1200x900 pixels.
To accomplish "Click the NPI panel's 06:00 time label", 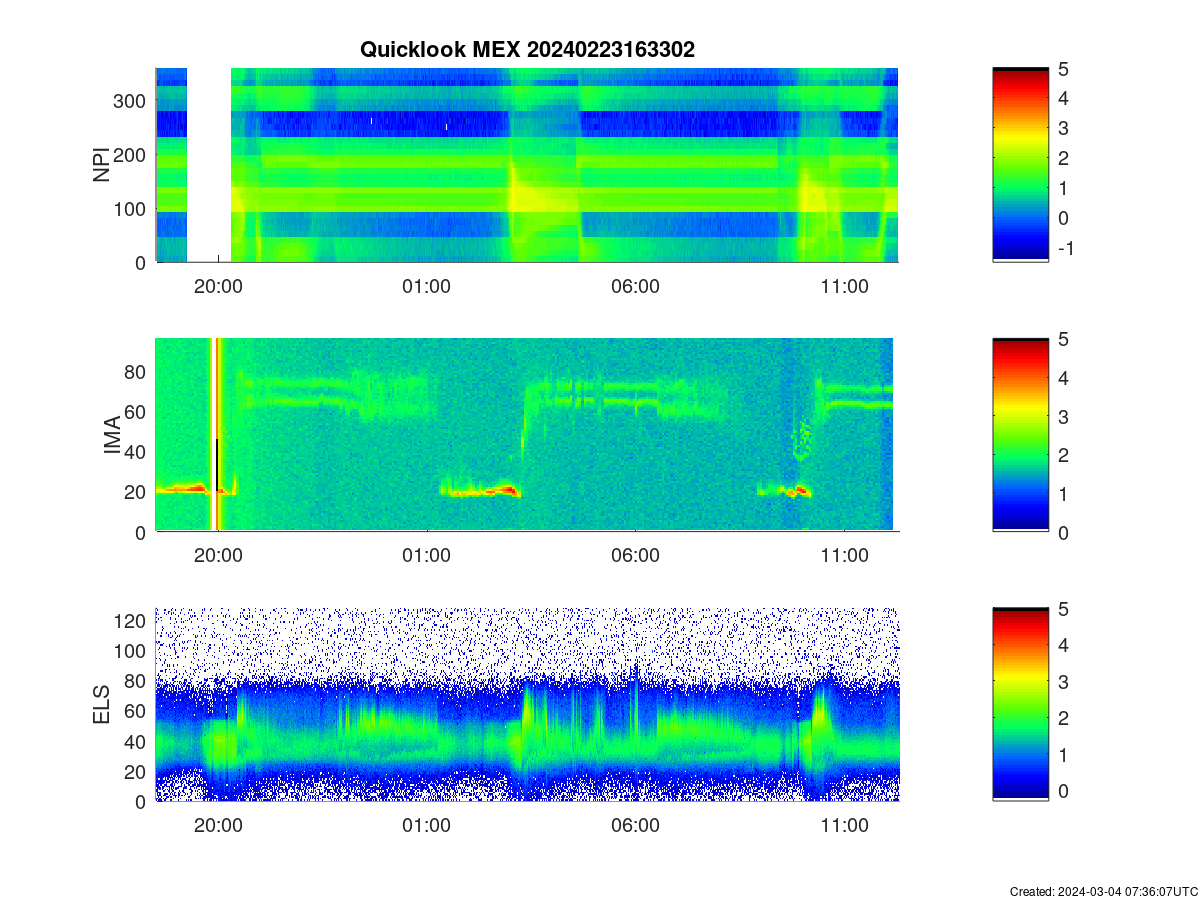I will [x=636, y=286].
